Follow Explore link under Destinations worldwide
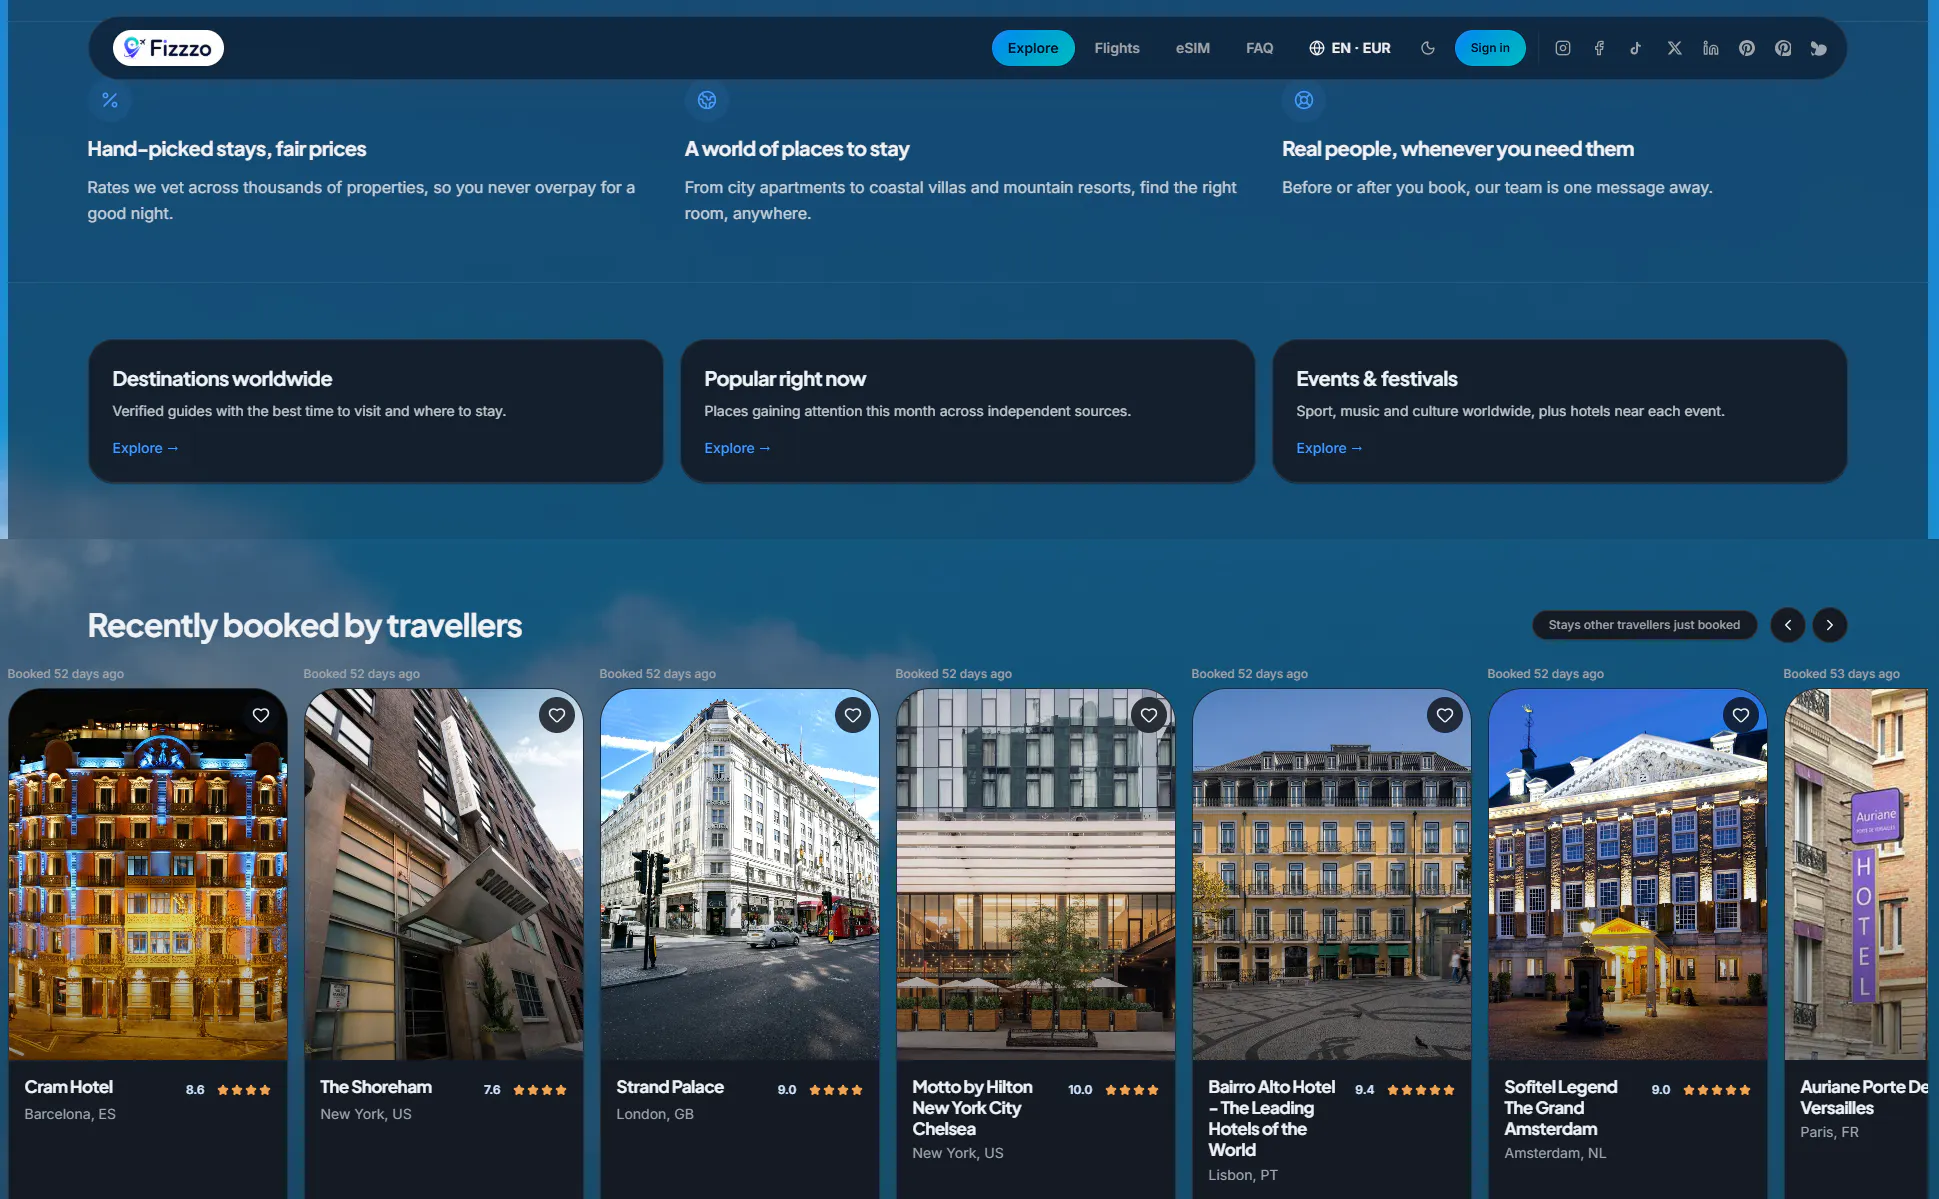 click(145, 448)
